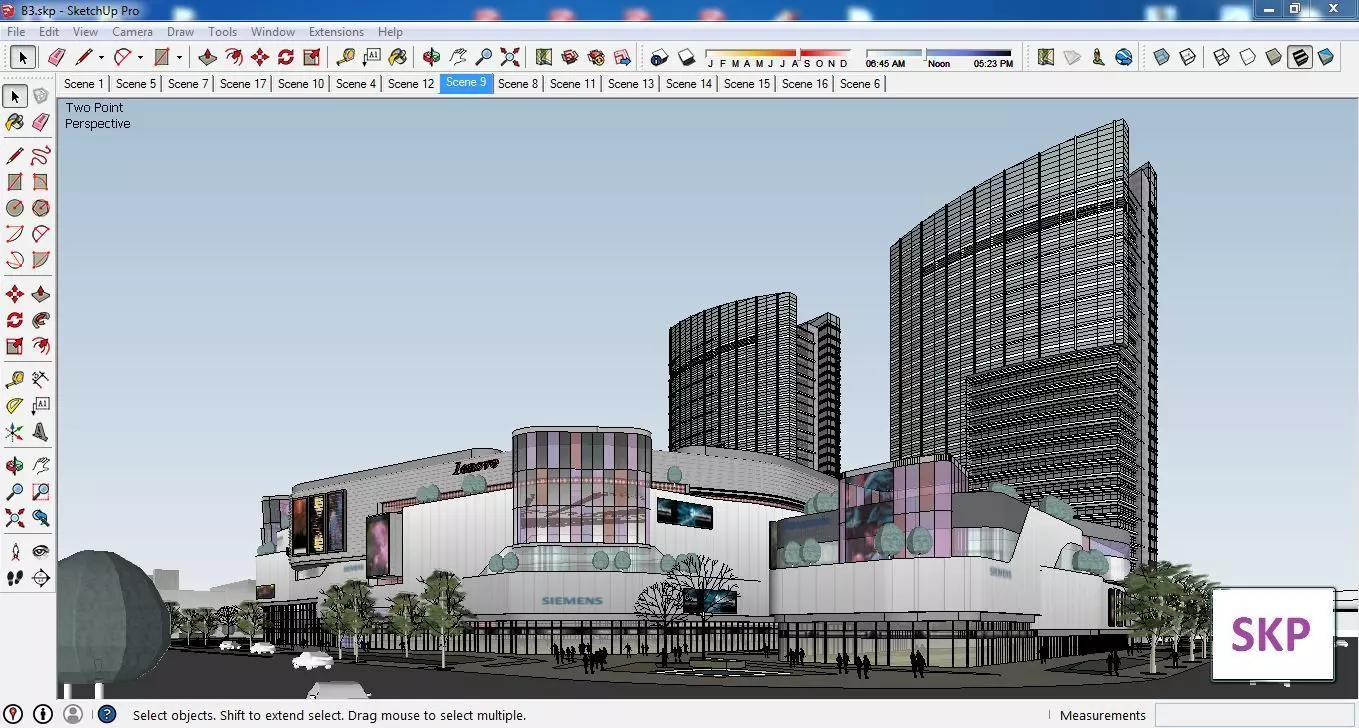Expand the Arc tool dropdown arrow
This screenshot has width=1359, height=728.
click(x=140, y=58)
